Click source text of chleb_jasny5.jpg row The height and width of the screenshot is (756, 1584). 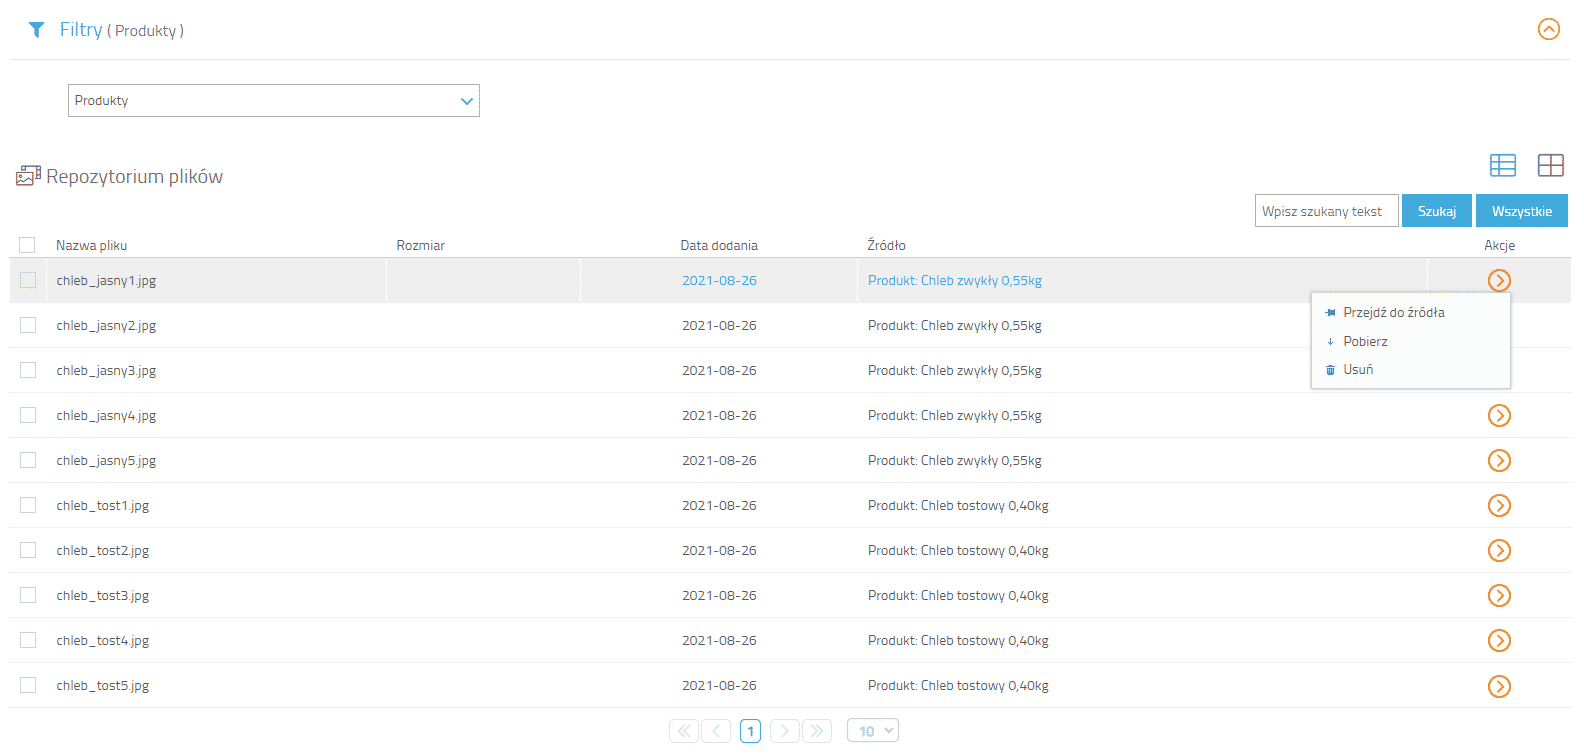955,460
